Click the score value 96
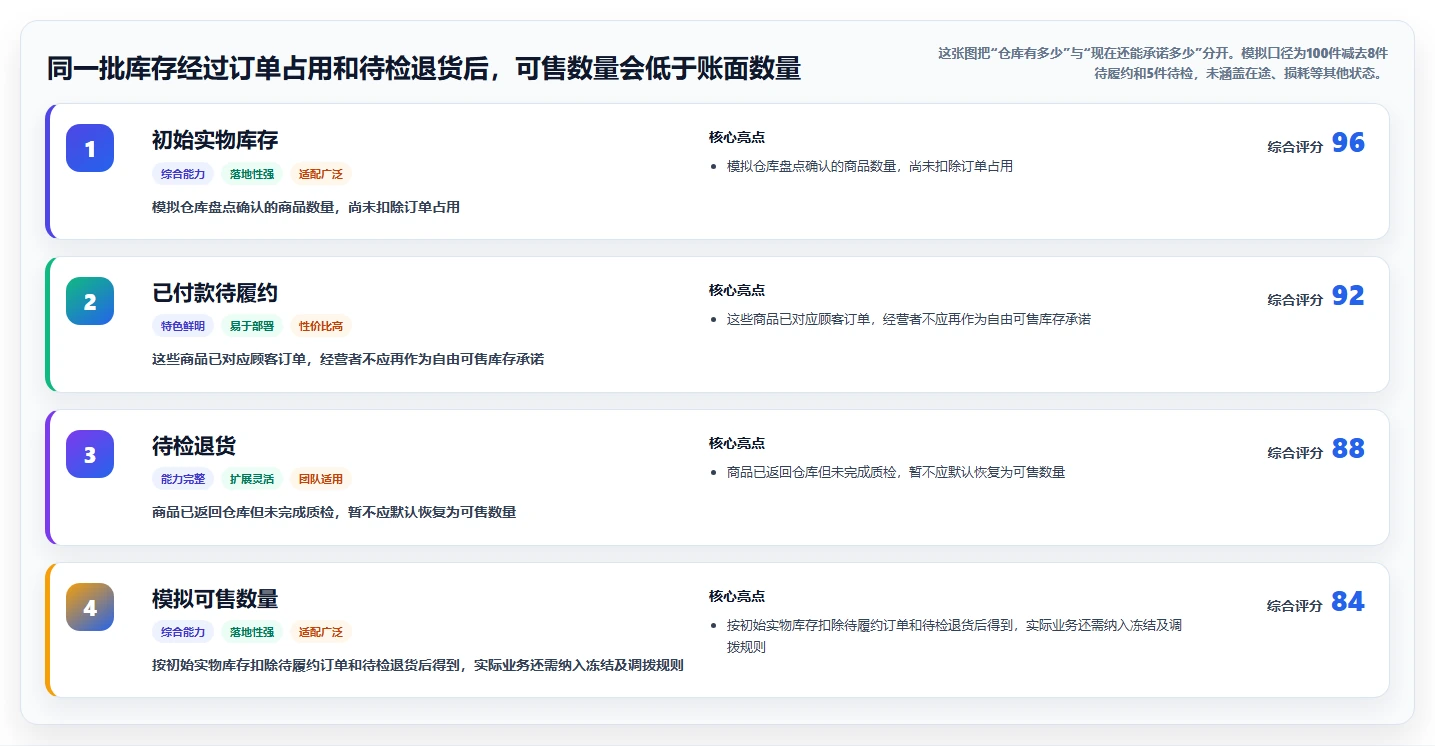The height and width of the screenshot is (746, 1435). (1348, 143)
